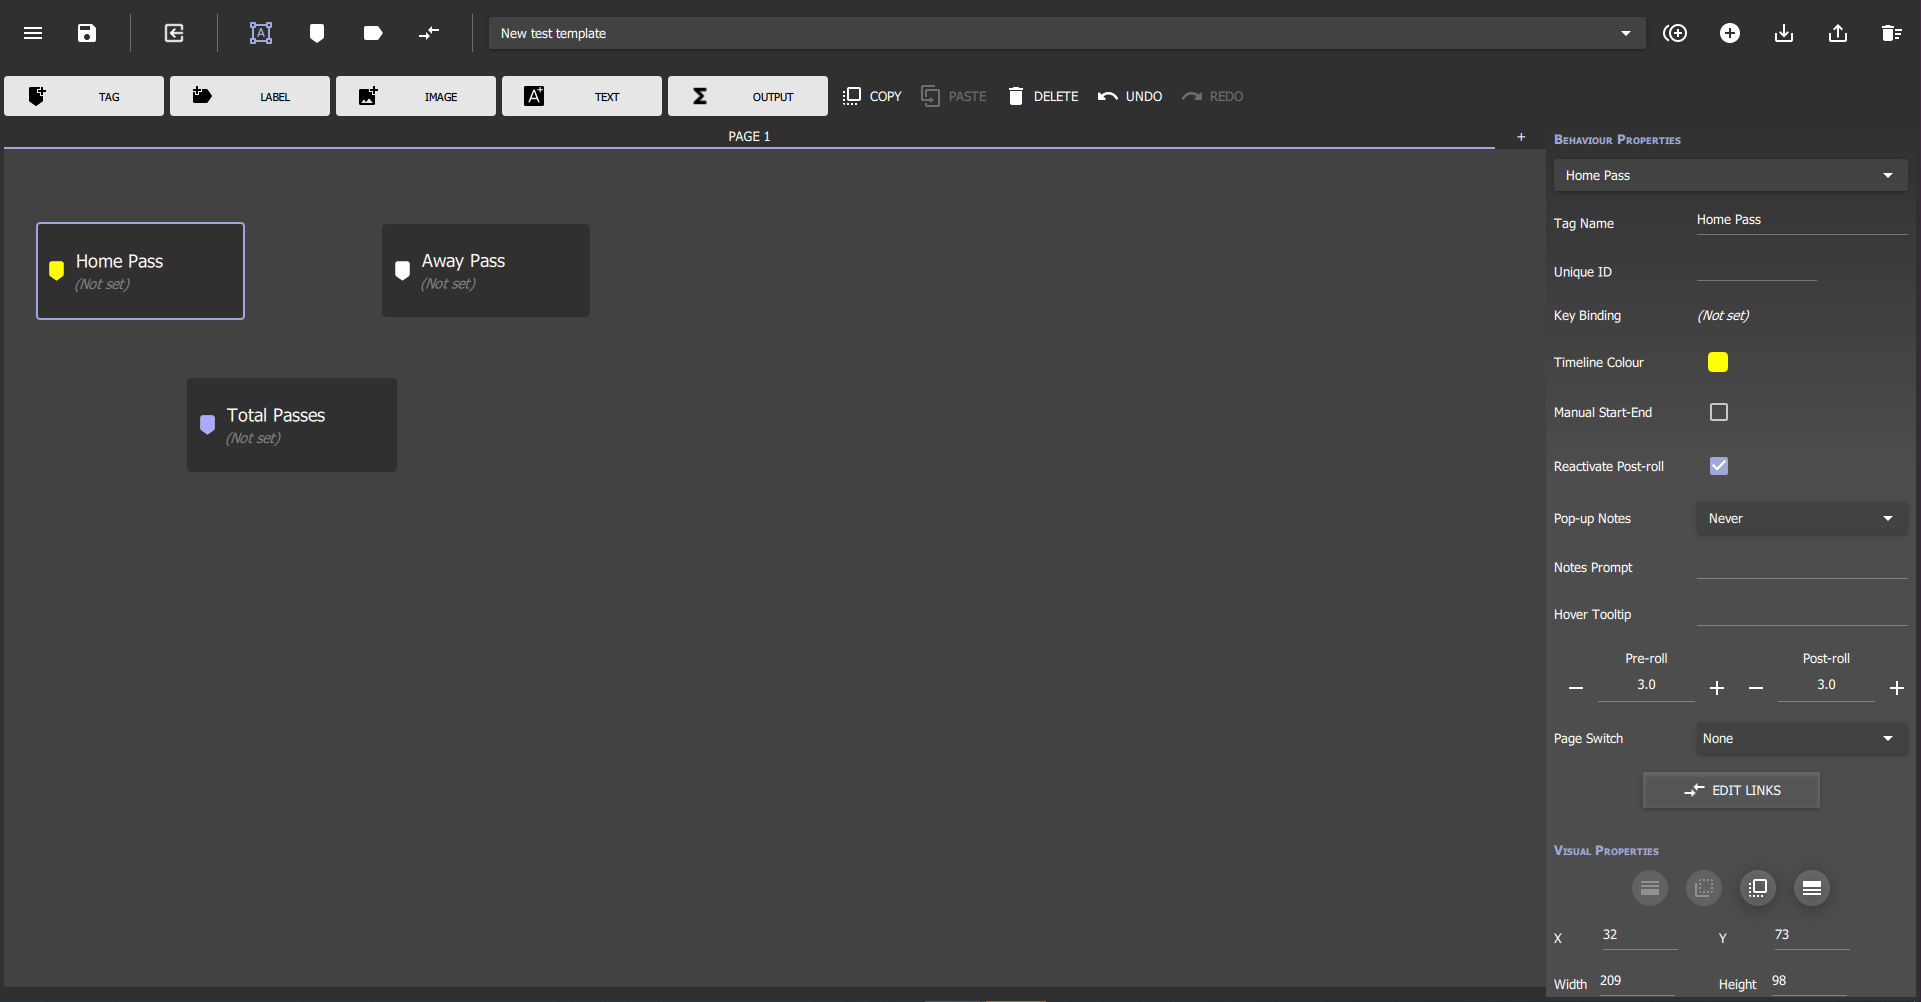The image size is (1921, 1002).
Task: Click the download/import template icon
Action: [1784, 33]
